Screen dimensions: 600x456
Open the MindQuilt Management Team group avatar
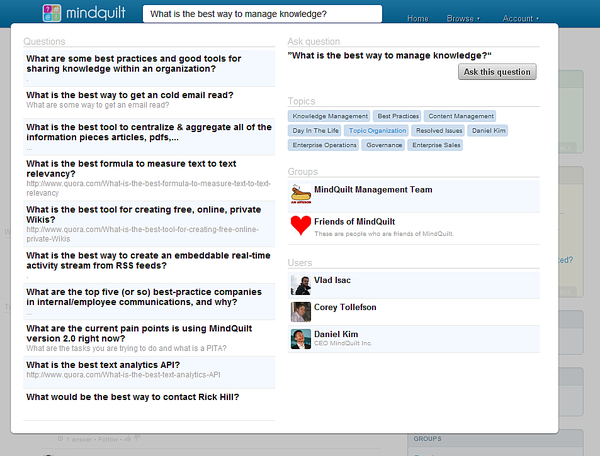click(x=301, y=194)
